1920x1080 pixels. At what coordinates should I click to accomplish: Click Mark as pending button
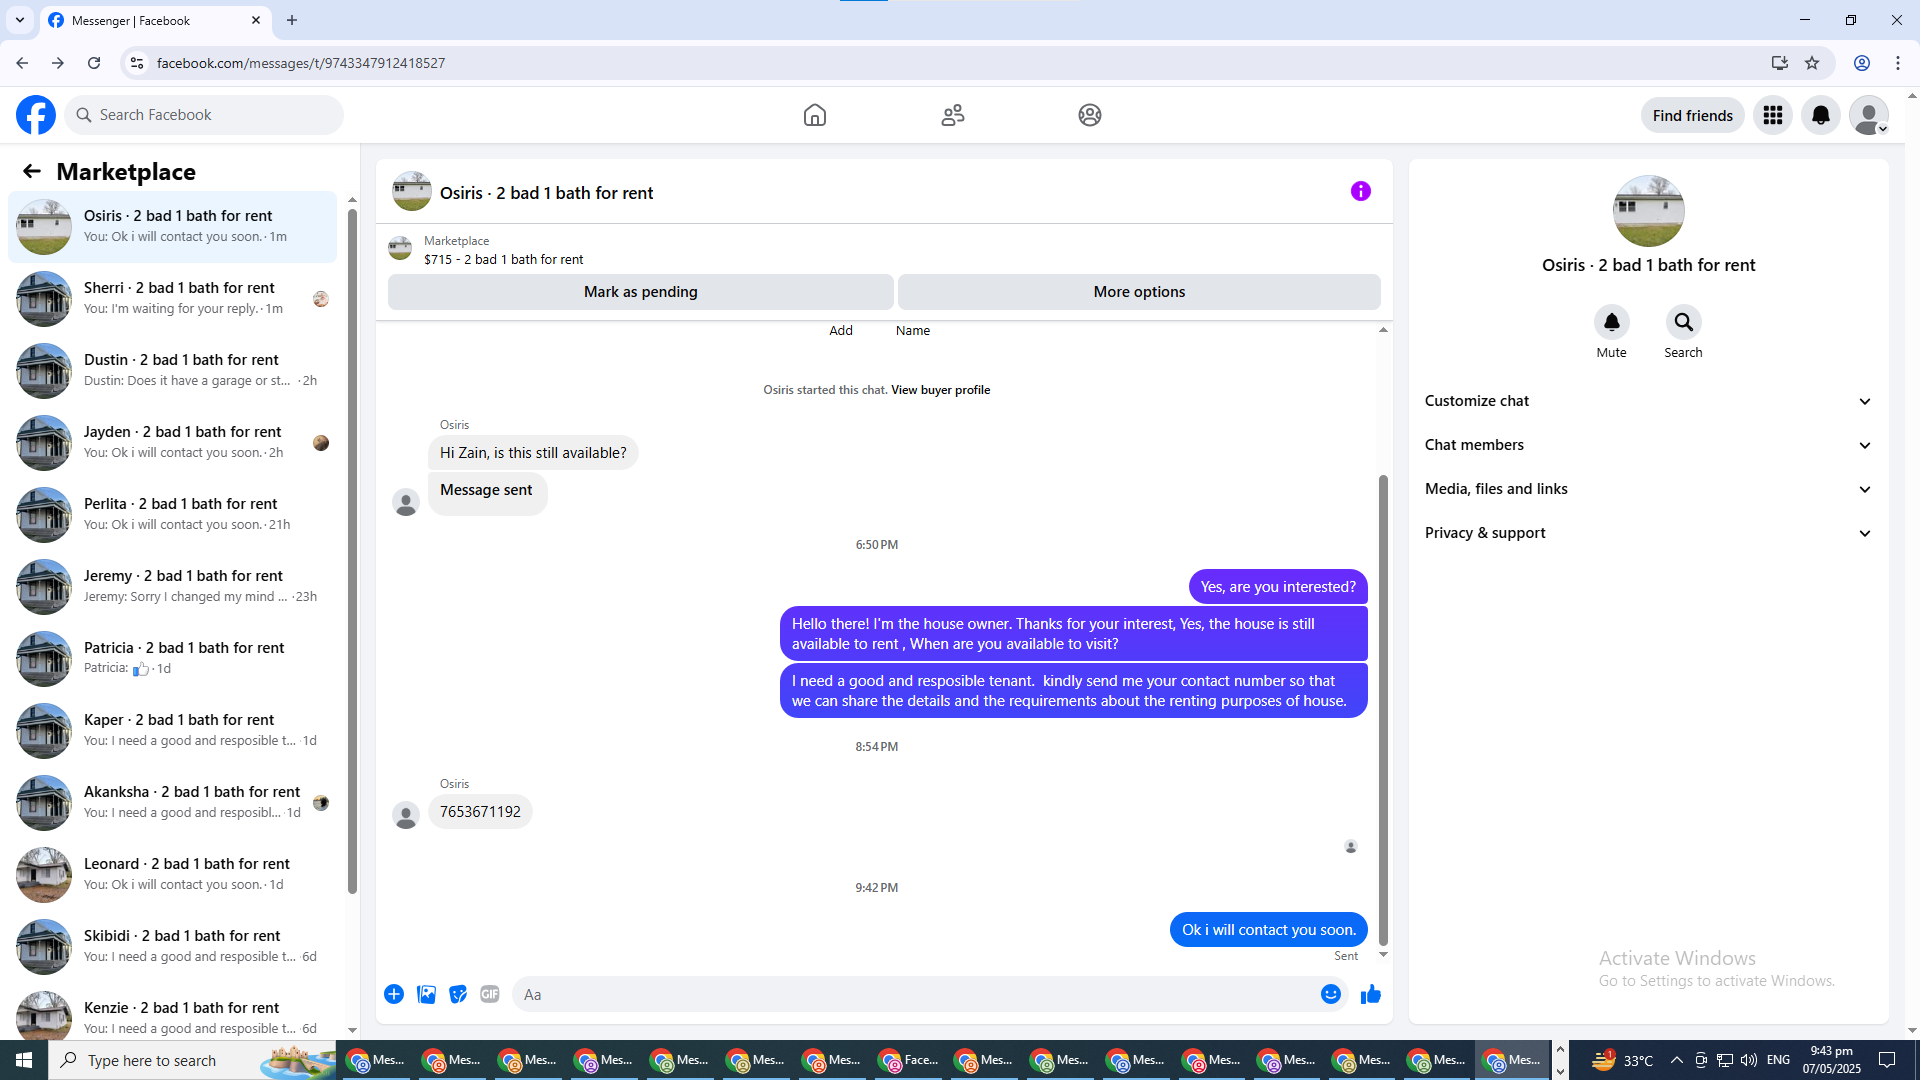tap(640, 292)
